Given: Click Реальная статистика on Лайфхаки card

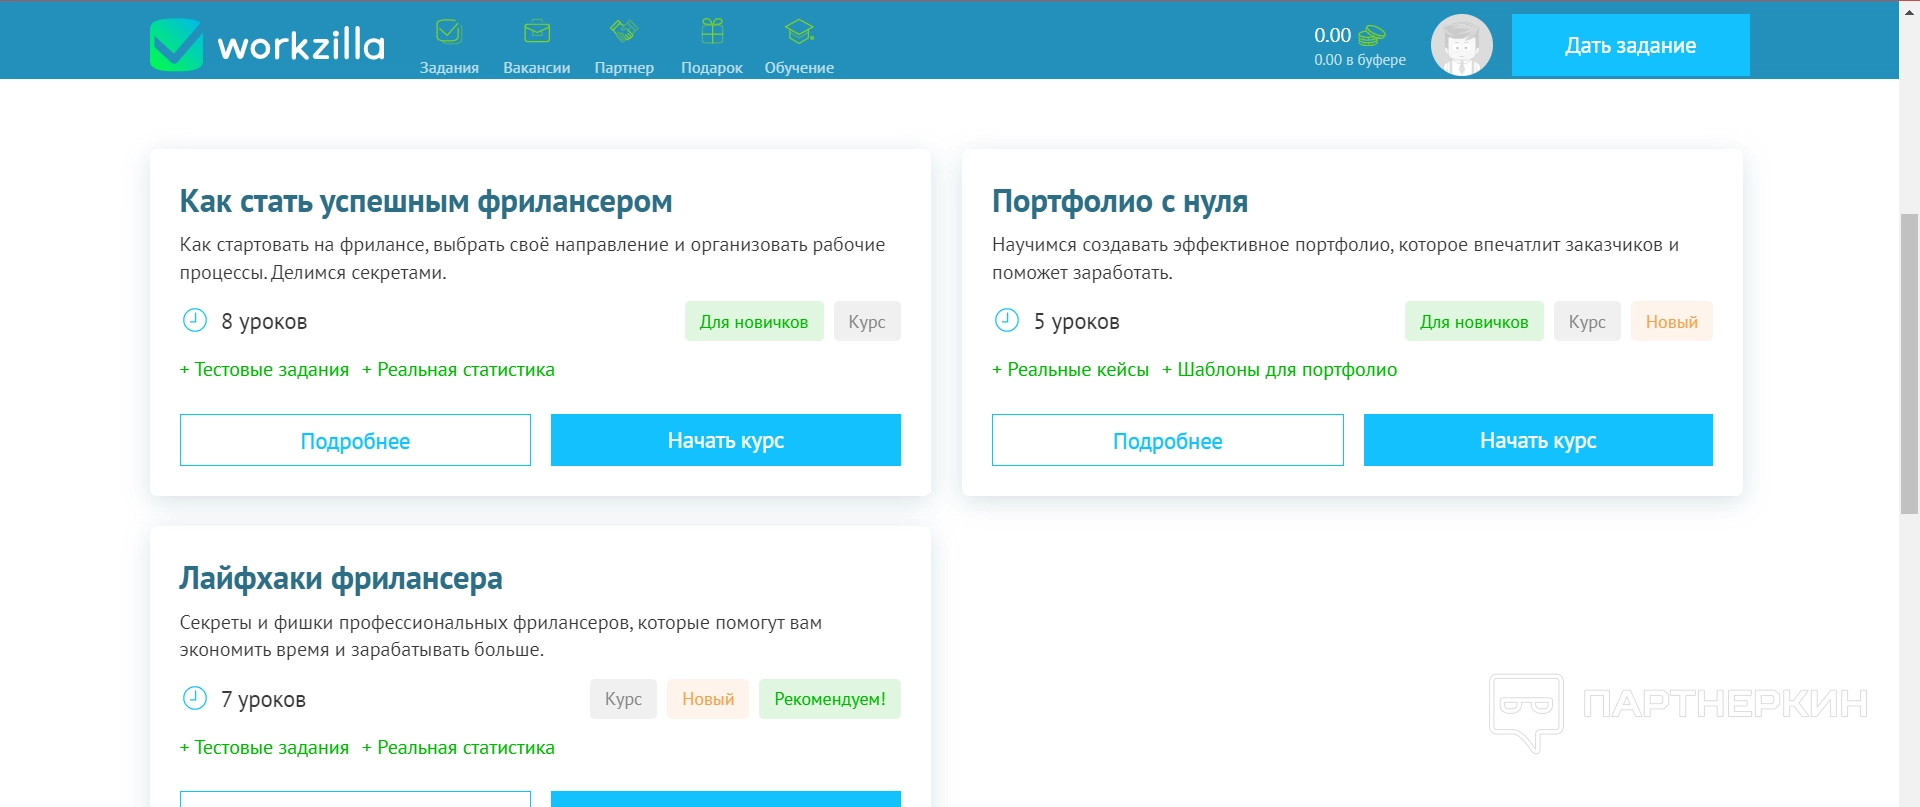Looking at the screenshot, I should coord(458,748).
